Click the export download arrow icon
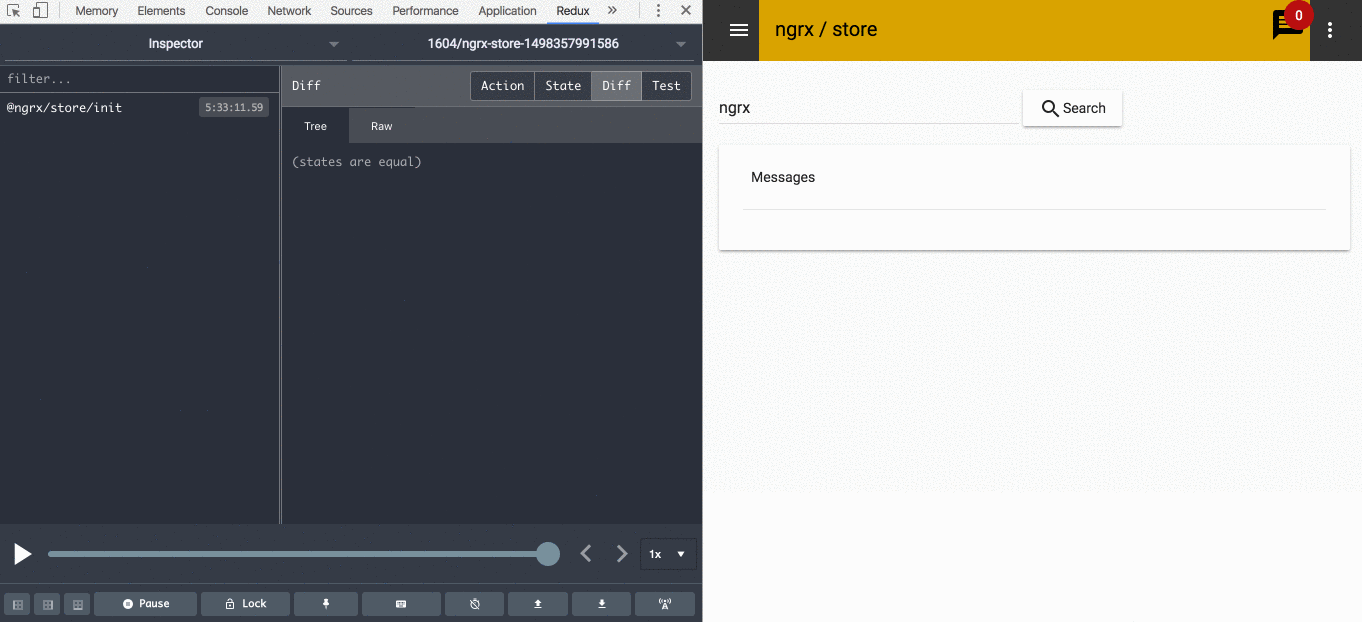Screen dimensions: 1362x622 click(602, 604)
